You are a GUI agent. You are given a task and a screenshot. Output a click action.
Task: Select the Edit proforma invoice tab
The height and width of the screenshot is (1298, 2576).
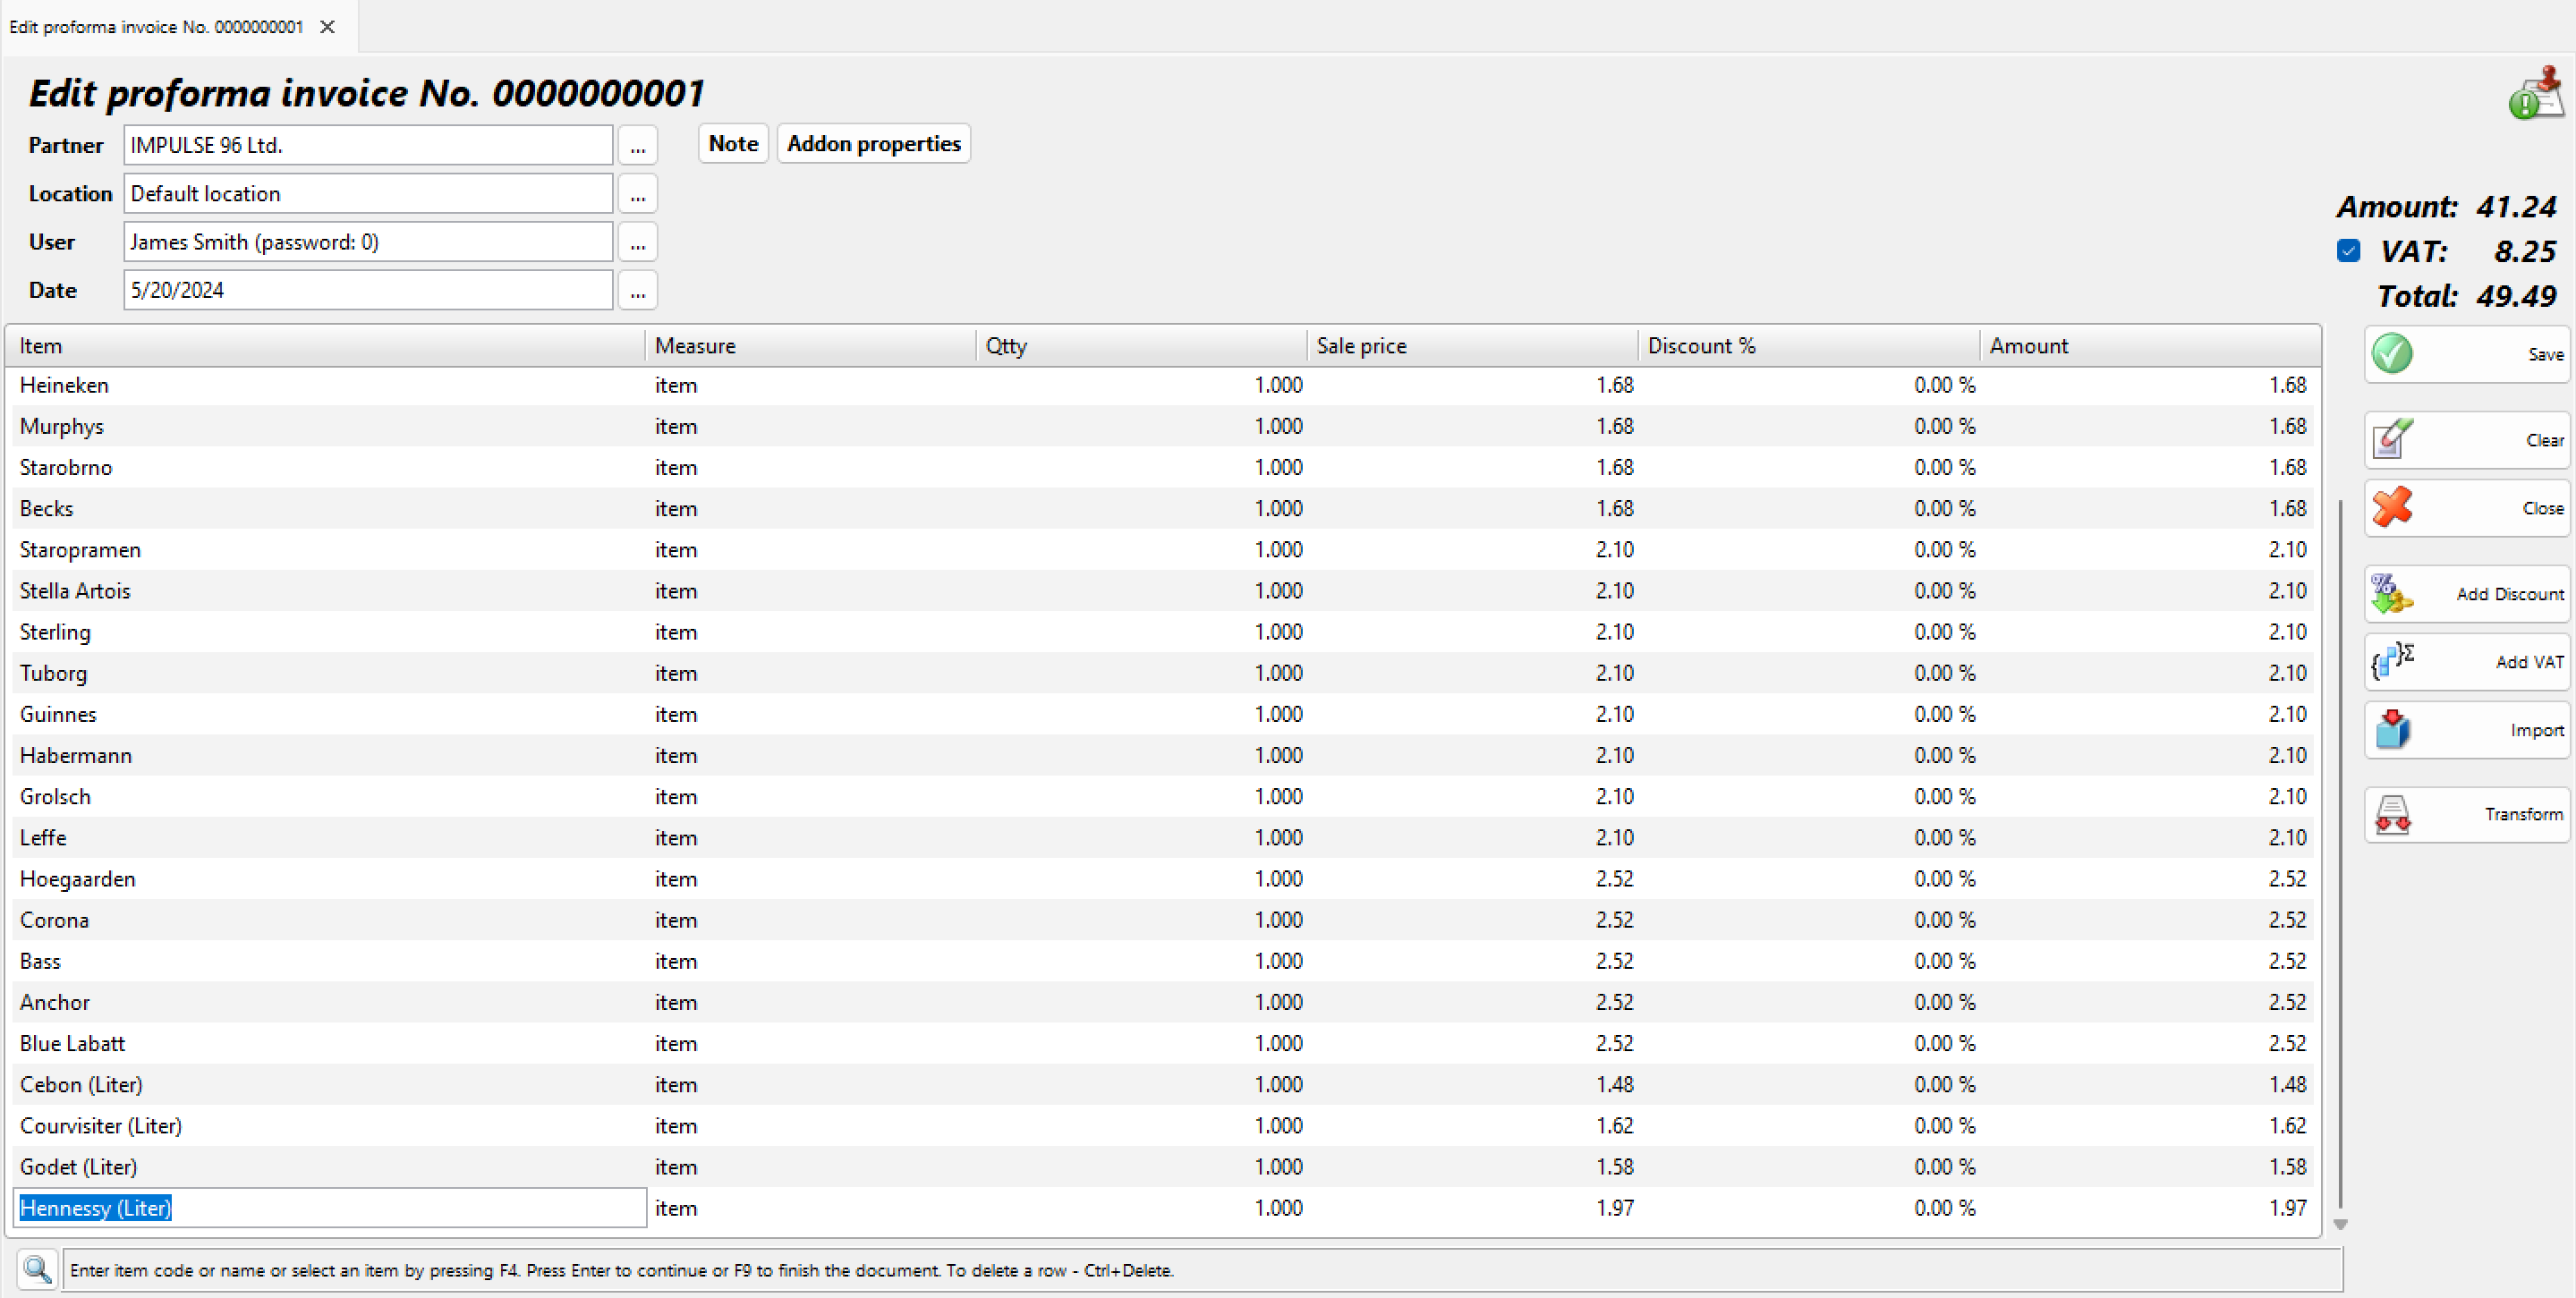tap(156, 27)
